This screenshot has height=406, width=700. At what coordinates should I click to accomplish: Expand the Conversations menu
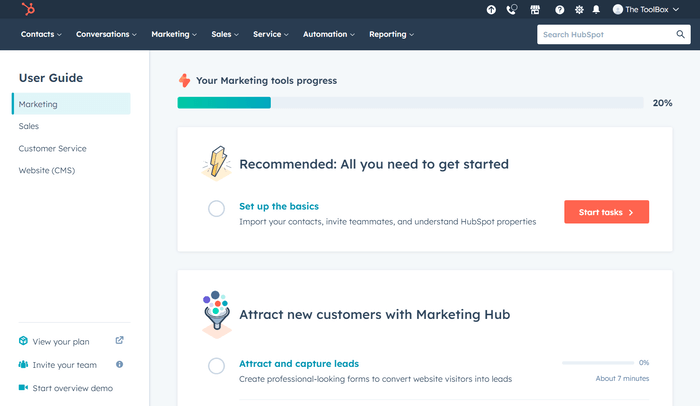[106, 34]
